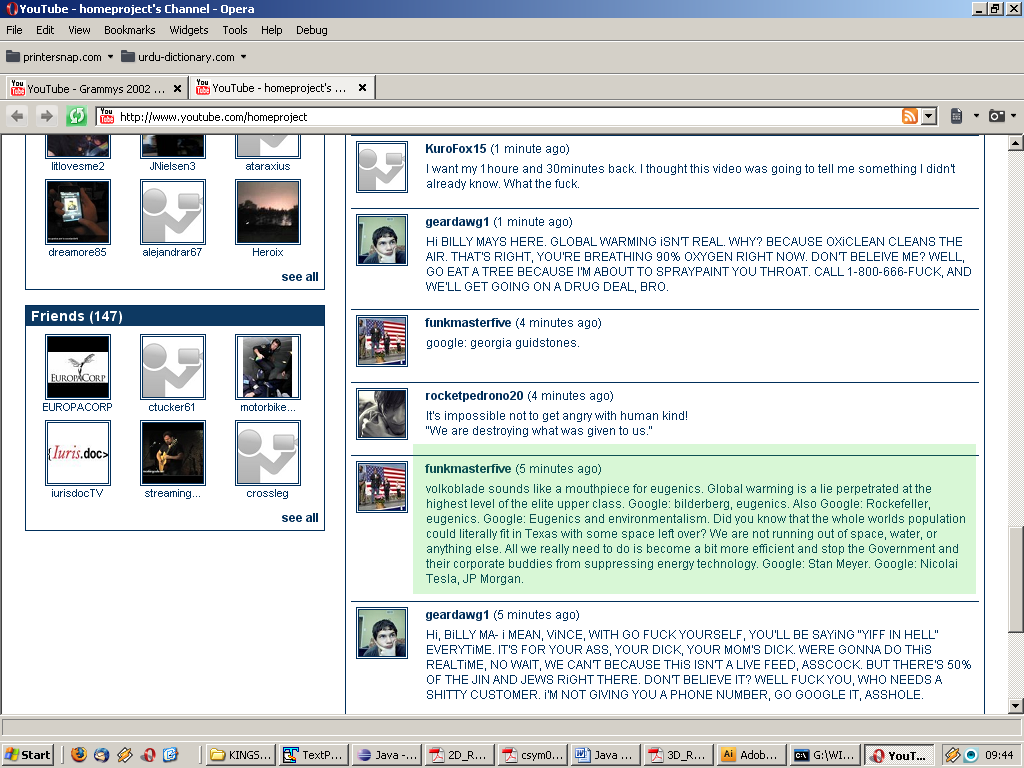This screenshot has width=1024, height=768.
Task: Click rocketpedrono20 comment avatar
Action: (382, 414)
